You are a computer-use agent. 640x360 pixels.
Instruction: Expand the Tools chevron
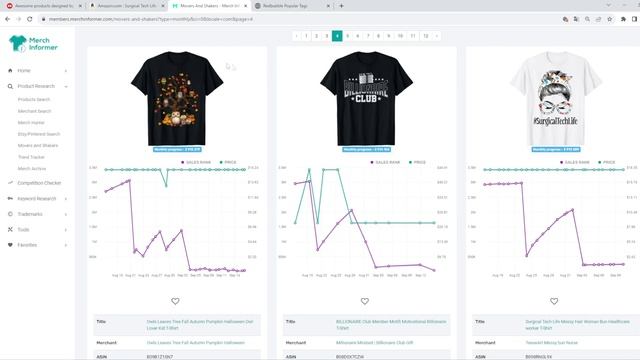(x=66, y=229)
